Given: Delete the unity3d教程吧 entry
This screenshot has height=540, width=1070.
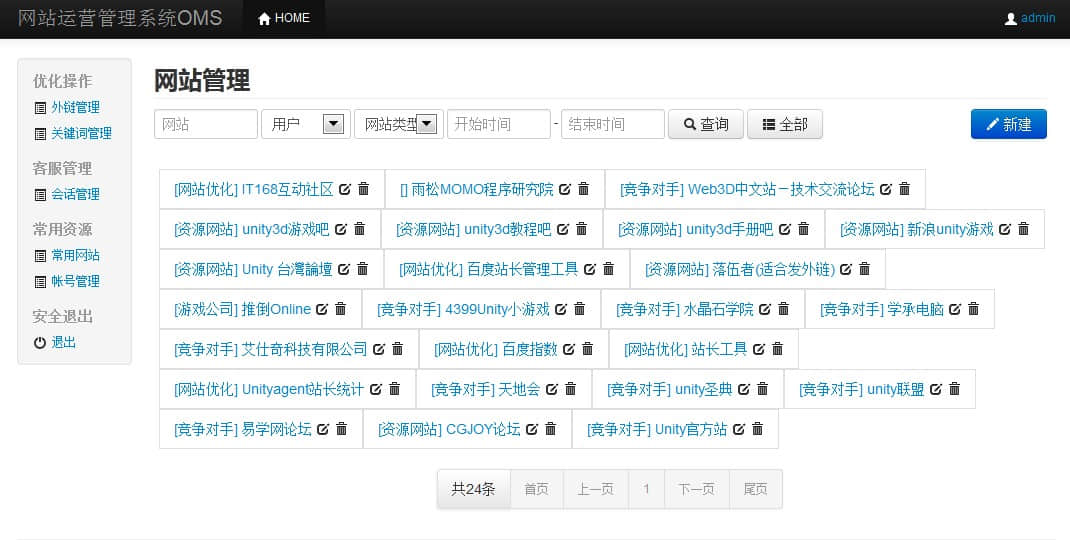Looking at the screenshot, I should click(x=581, y=229).
